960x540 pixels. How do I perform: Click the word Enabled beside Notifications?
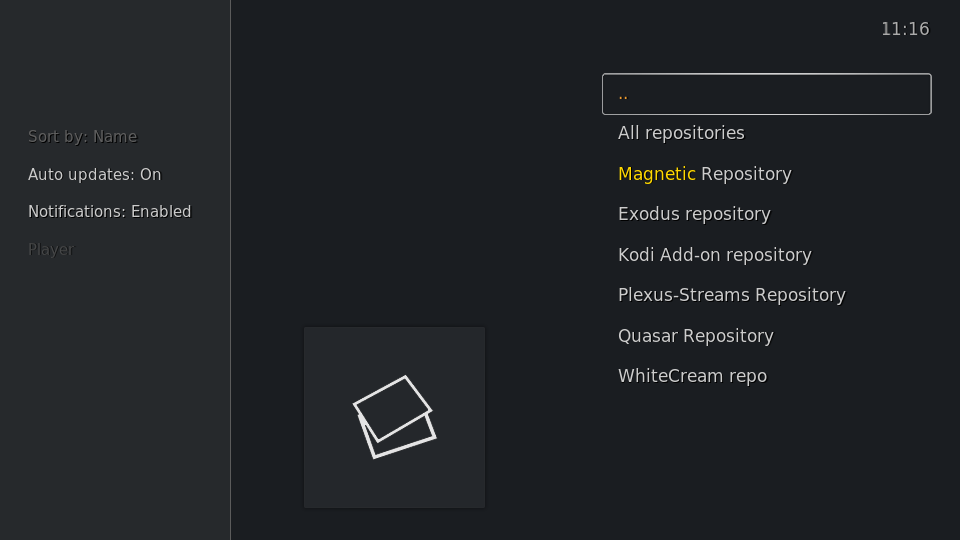[x=161, y=212]
